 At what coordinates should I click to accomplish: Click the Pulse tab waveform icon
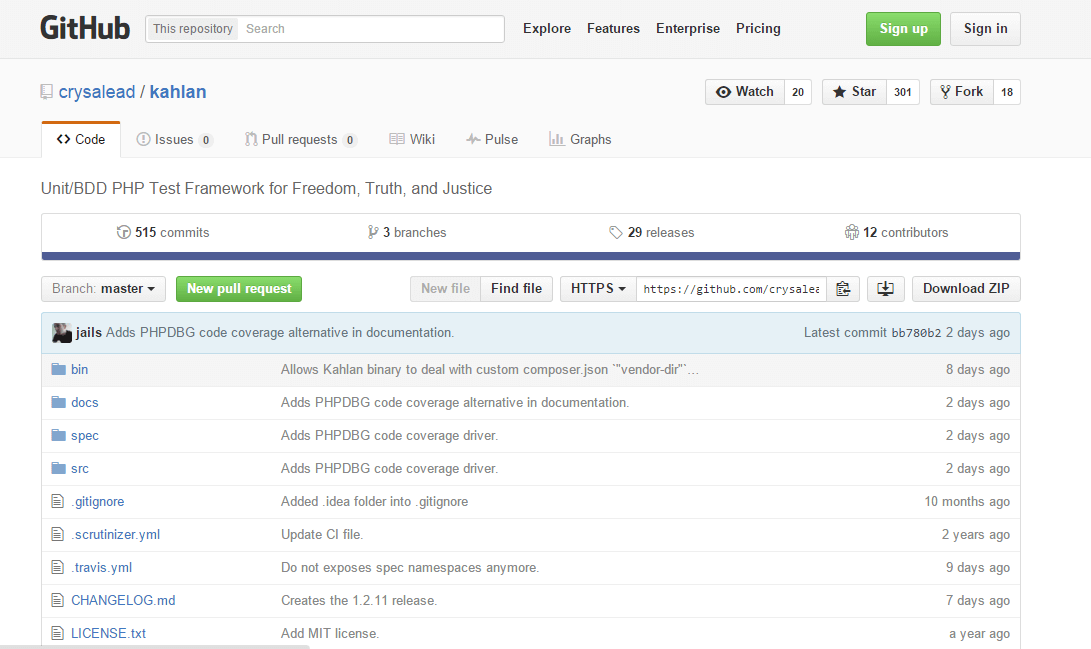tap(473, 139)
